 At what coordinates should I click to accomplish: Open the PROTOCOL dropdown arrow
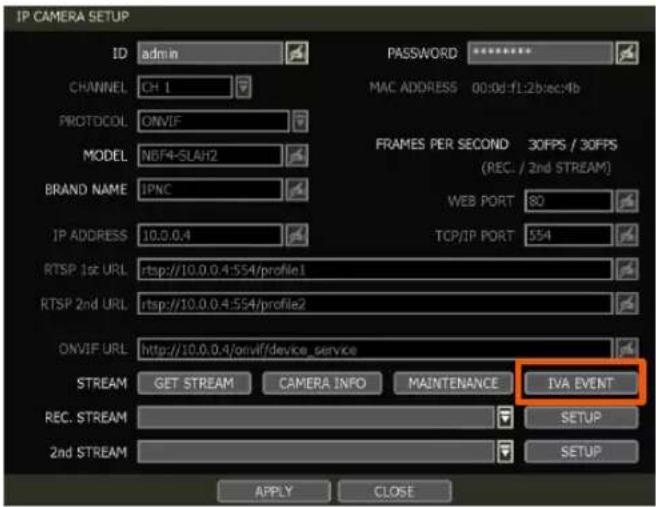(x=300, y=121)
